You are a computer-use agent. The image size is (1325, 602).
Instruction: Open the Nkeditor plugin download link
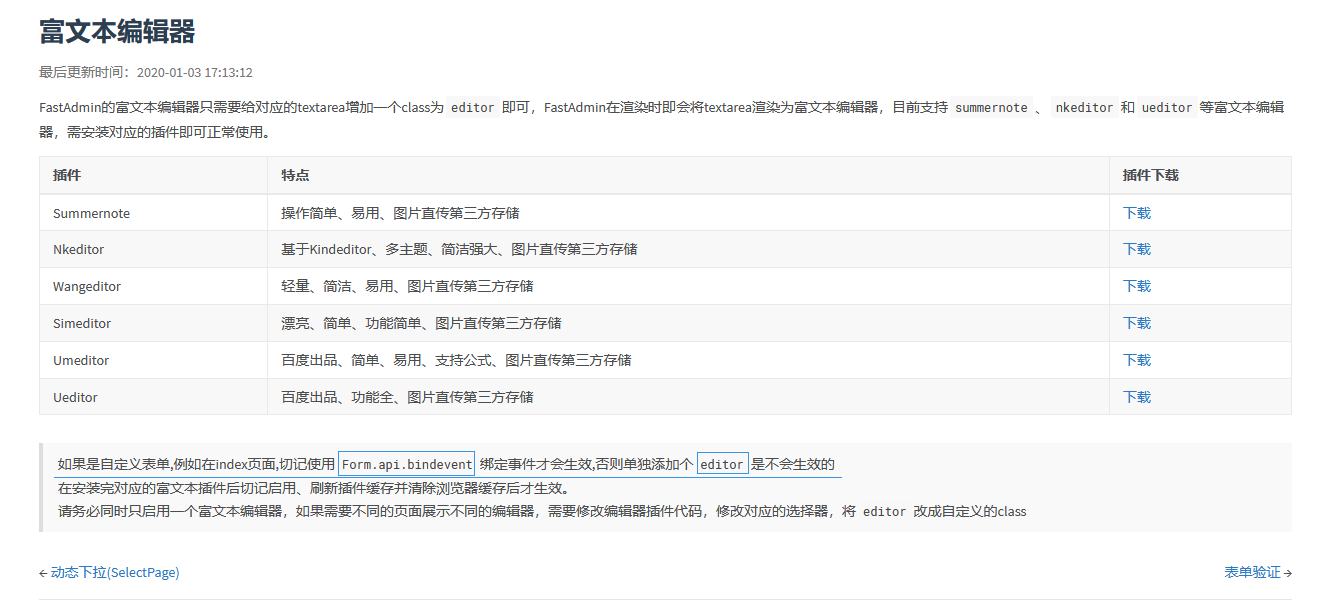(x=1136, y=249)
